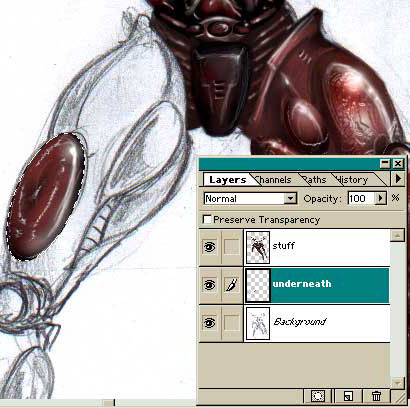This screenshot has height=408, width=410.
Task: Click the layers list scroll down arrow
Action: (x=397, y=382)
